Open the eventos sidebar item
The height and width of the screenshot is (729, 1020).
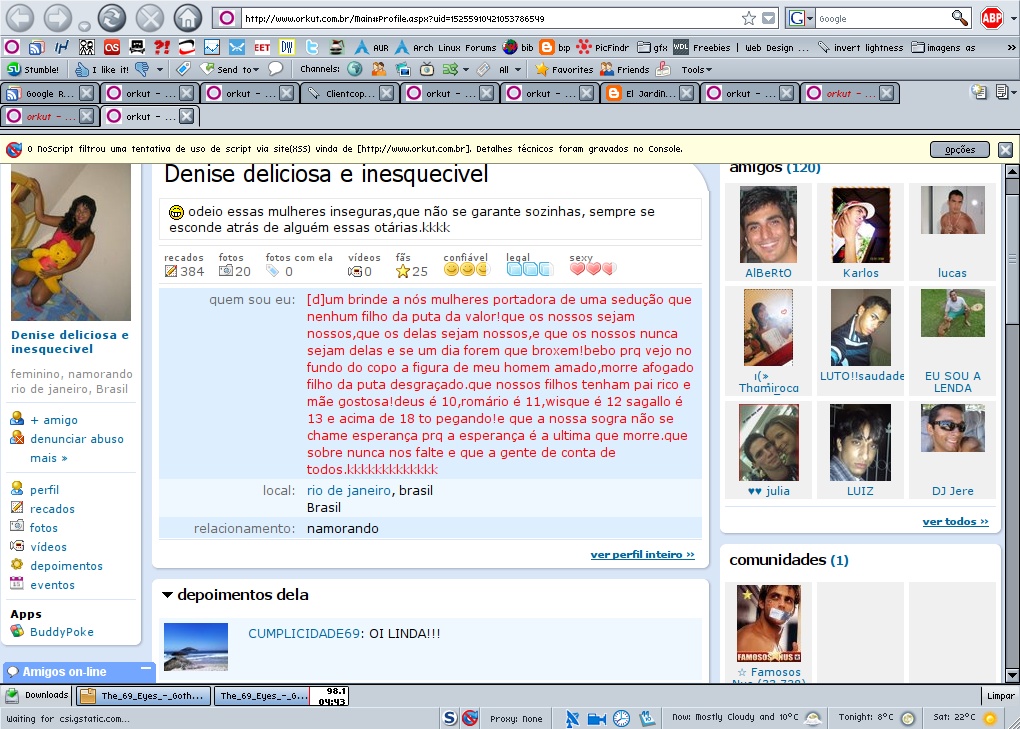52,585
